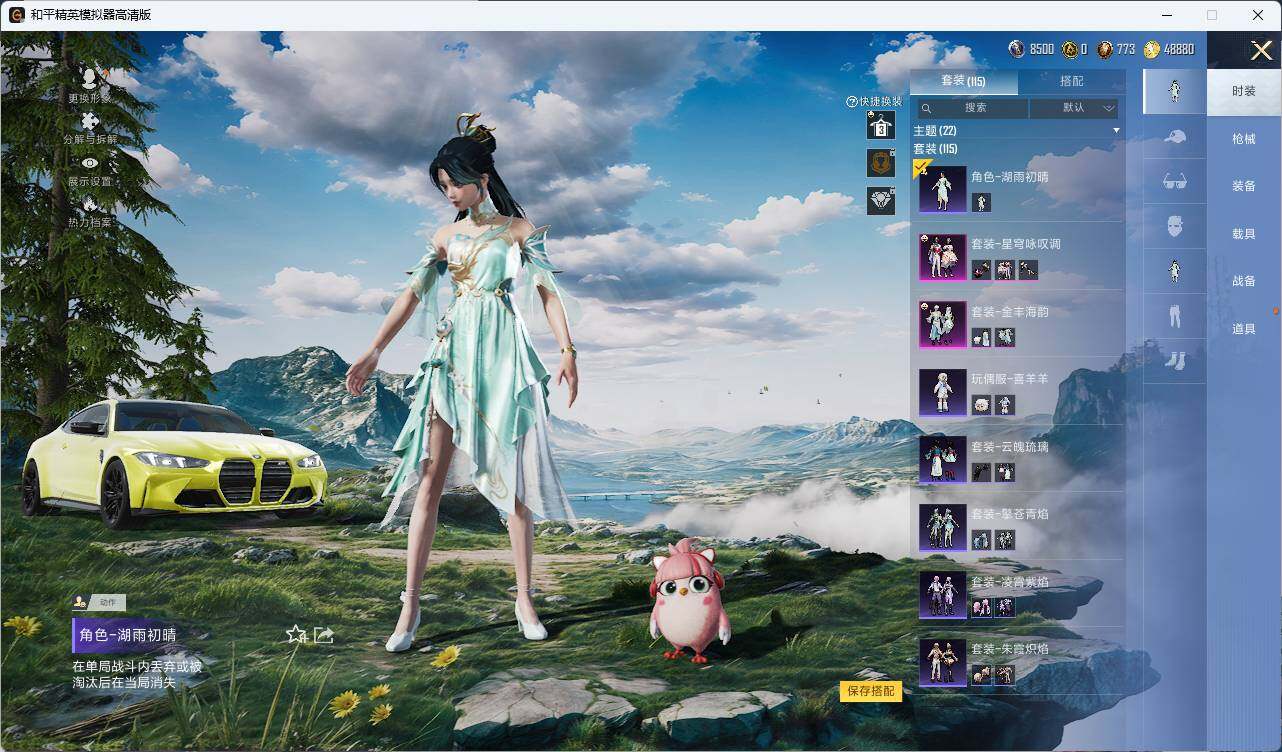Open 展示设置 eye display settings
Viewport: 1282px width, 752px height.
coord(90,163)
